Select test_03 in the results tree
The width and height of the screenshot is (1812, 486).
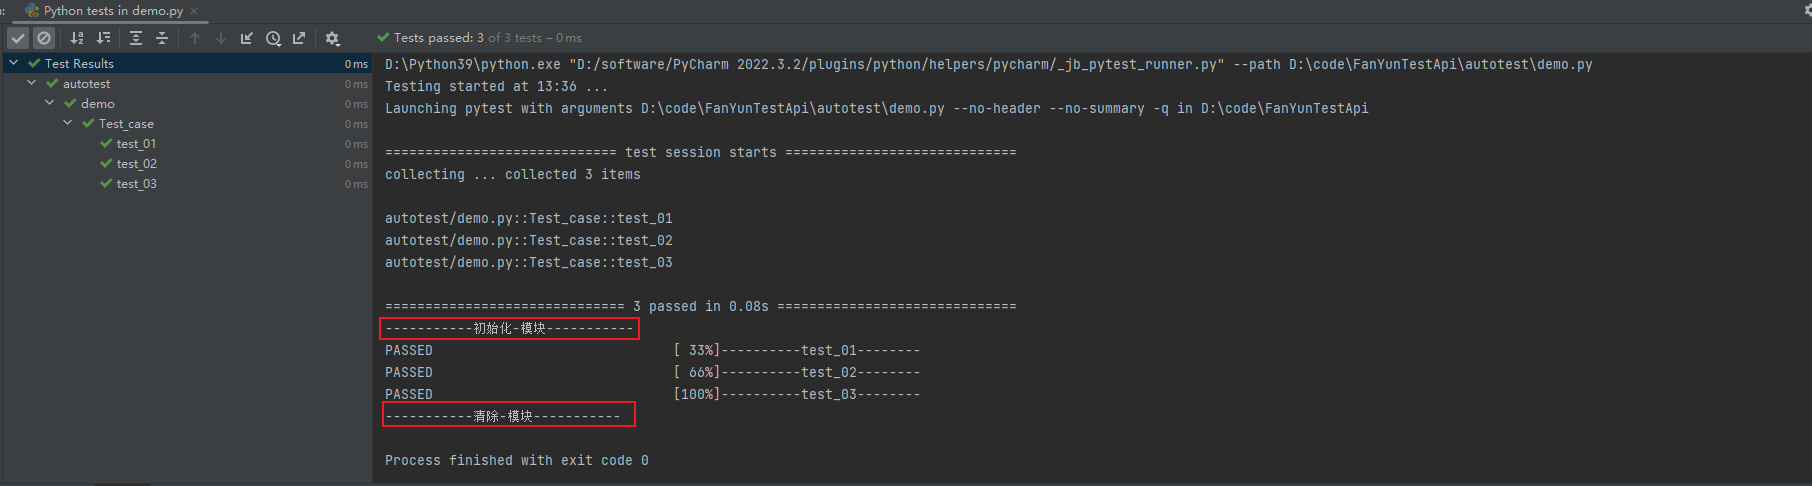pyautogui.click(x=136, y=184)
